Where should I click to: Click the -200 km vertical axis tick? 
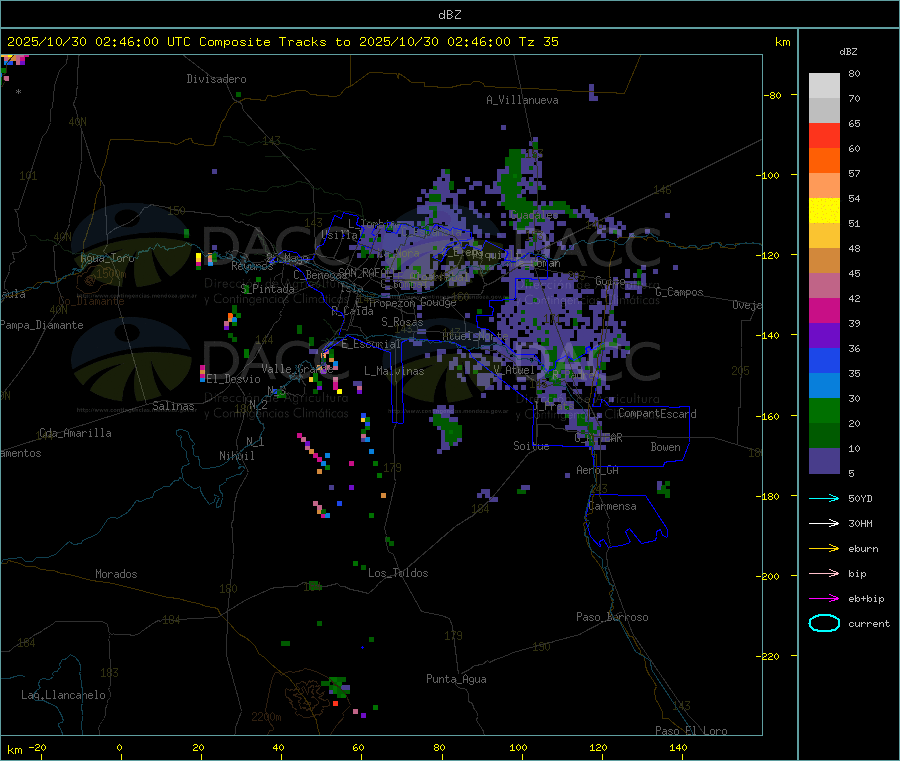click(771, 576)
